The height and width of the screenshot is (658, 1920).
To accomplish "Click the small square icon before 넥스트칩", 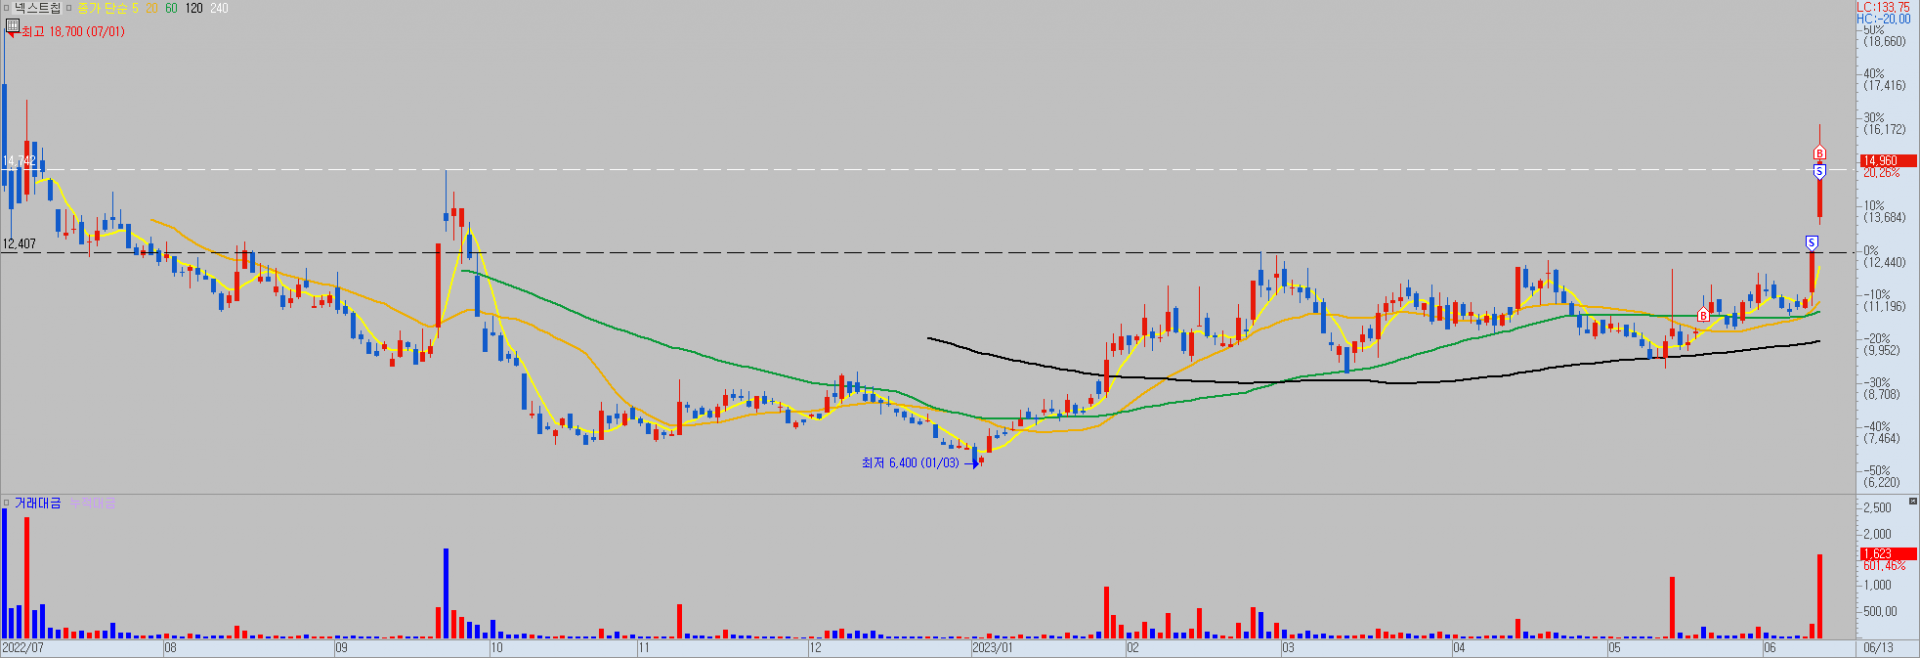I will pos(6,8).
